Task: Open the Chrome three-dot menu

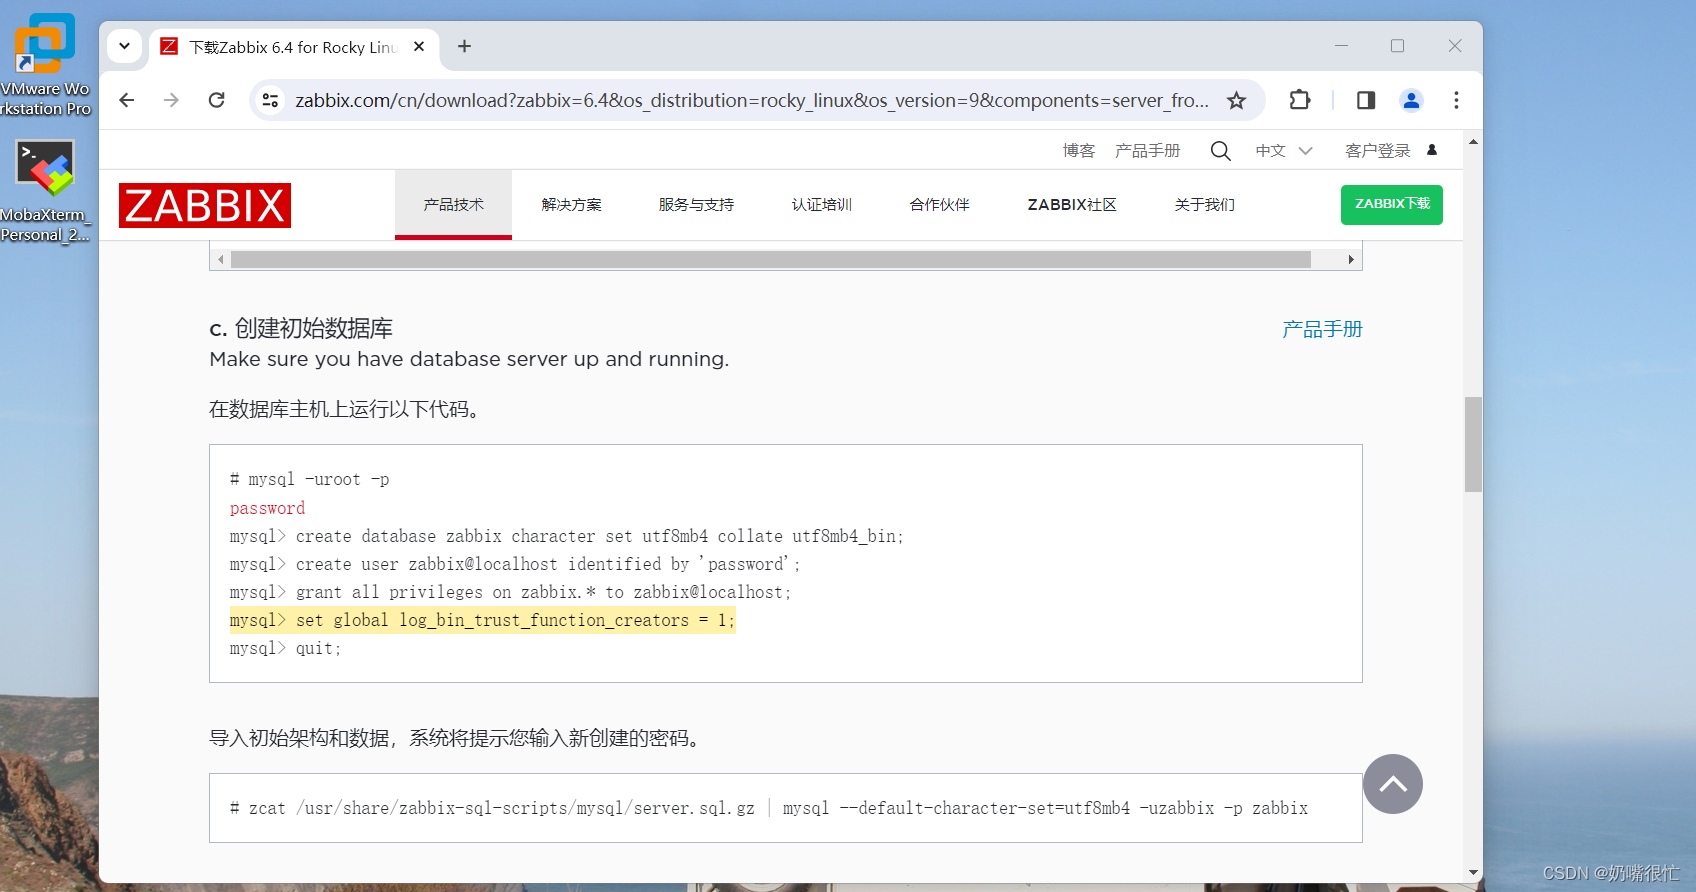Action: [1456, 100]
